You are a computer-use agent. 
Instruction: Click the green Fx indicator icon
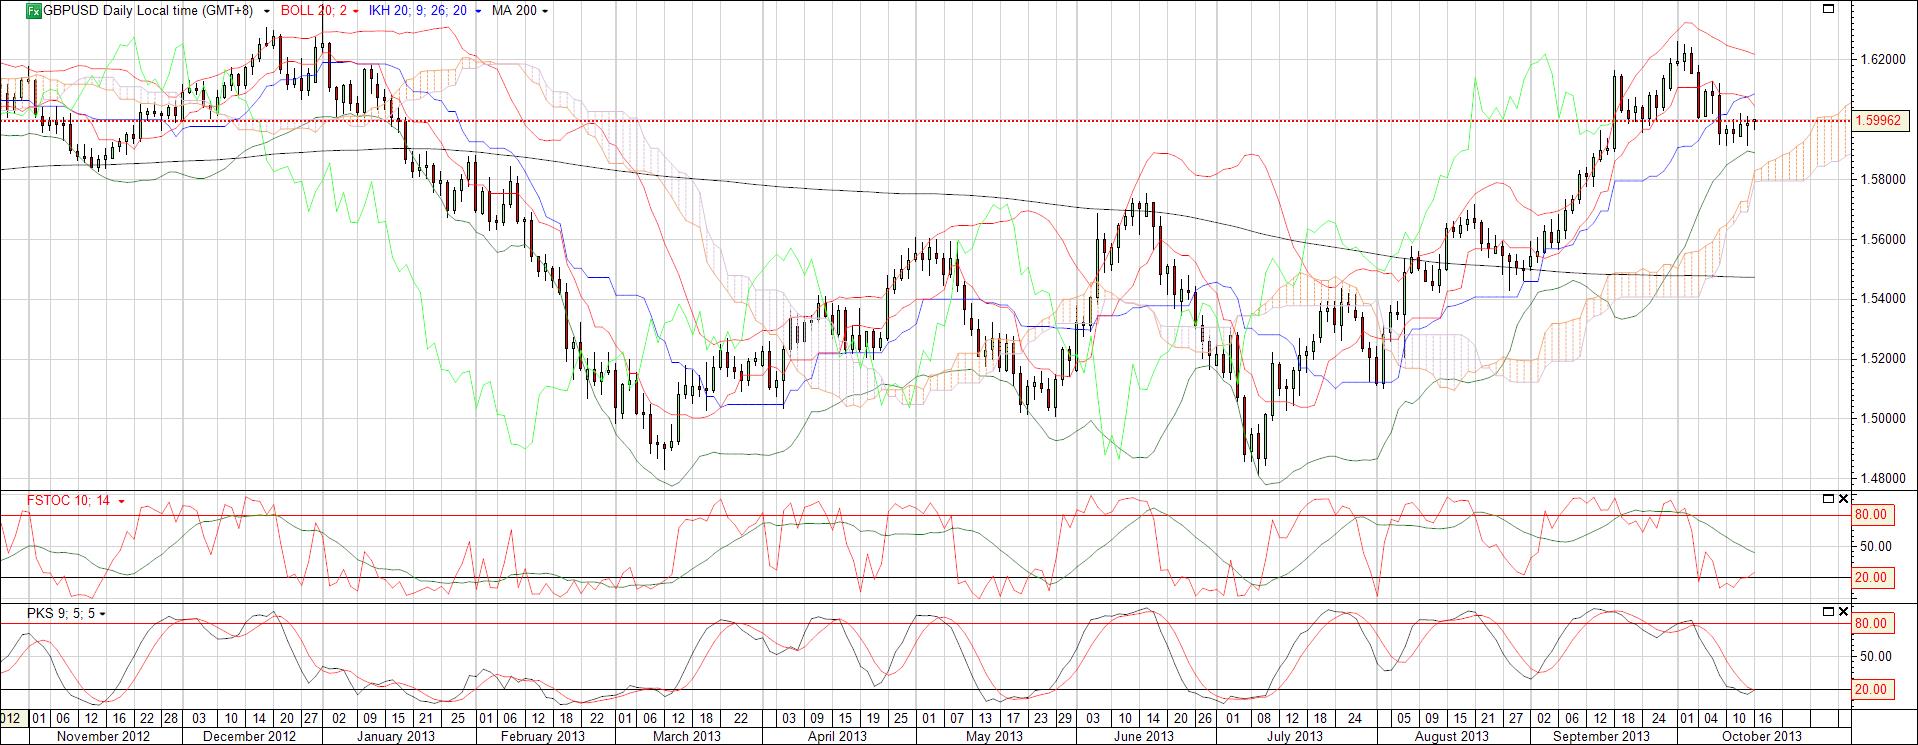click(x=34, y=11)
